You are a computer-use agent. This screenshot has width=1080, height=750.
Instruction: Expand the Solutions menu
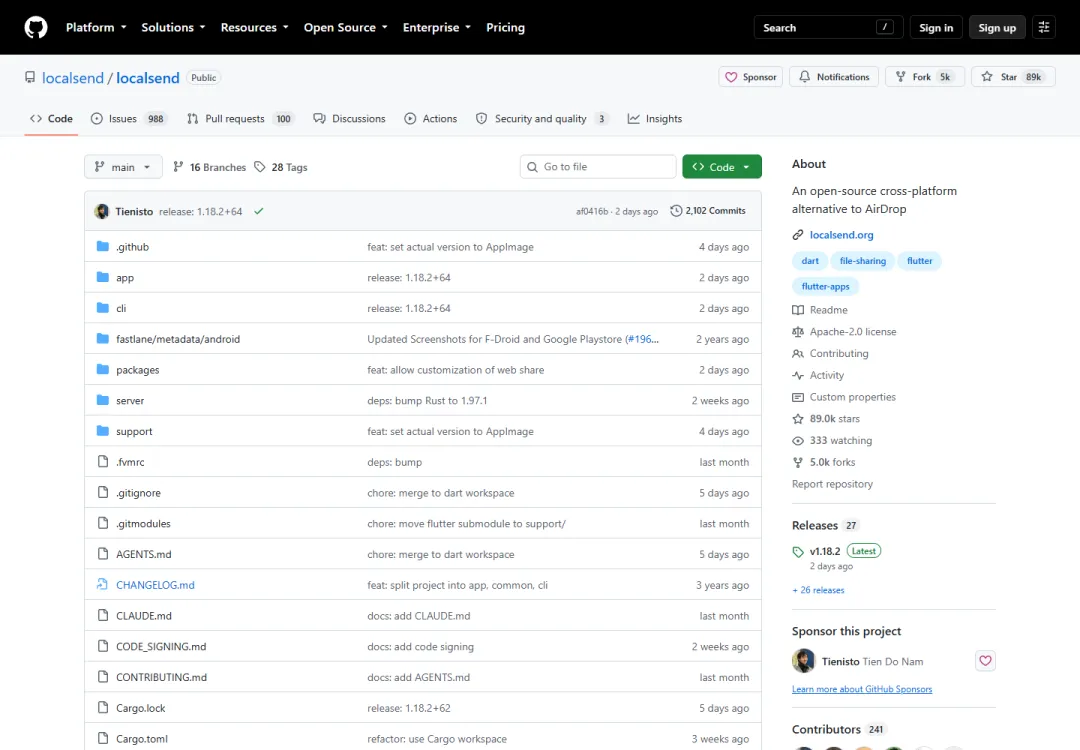click(173, 28)
